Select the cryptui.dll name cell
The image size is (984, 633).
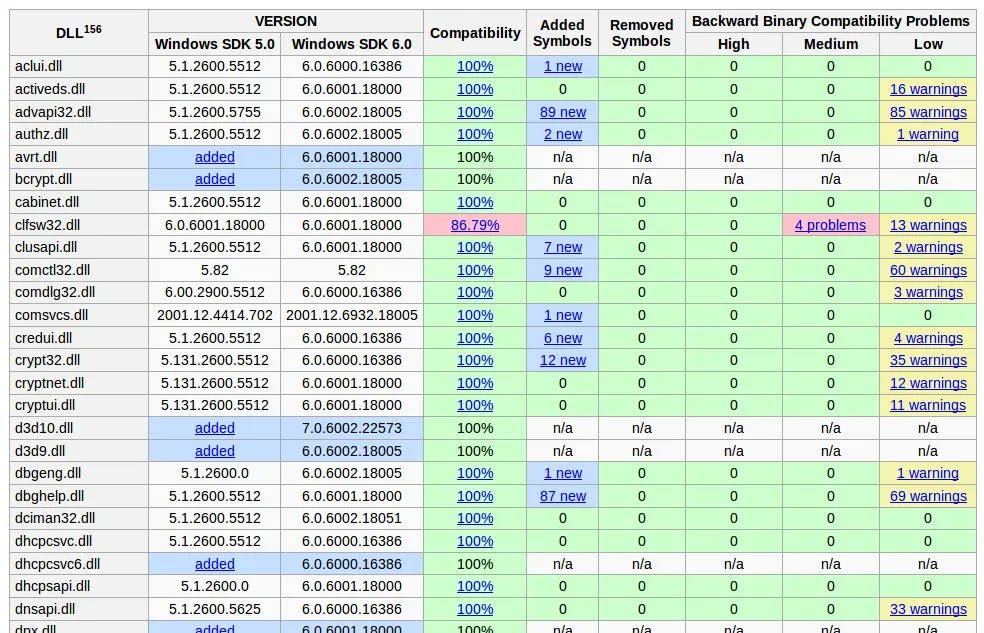[79, 405]
